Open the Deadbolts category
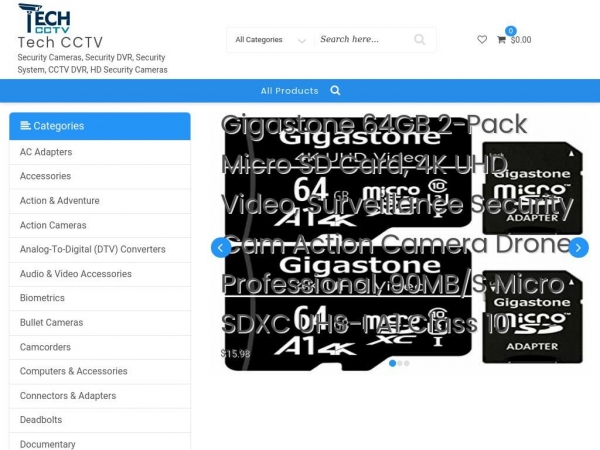This screenshot has height=450, width=600. pyautogui.click(x=100, y=419)
